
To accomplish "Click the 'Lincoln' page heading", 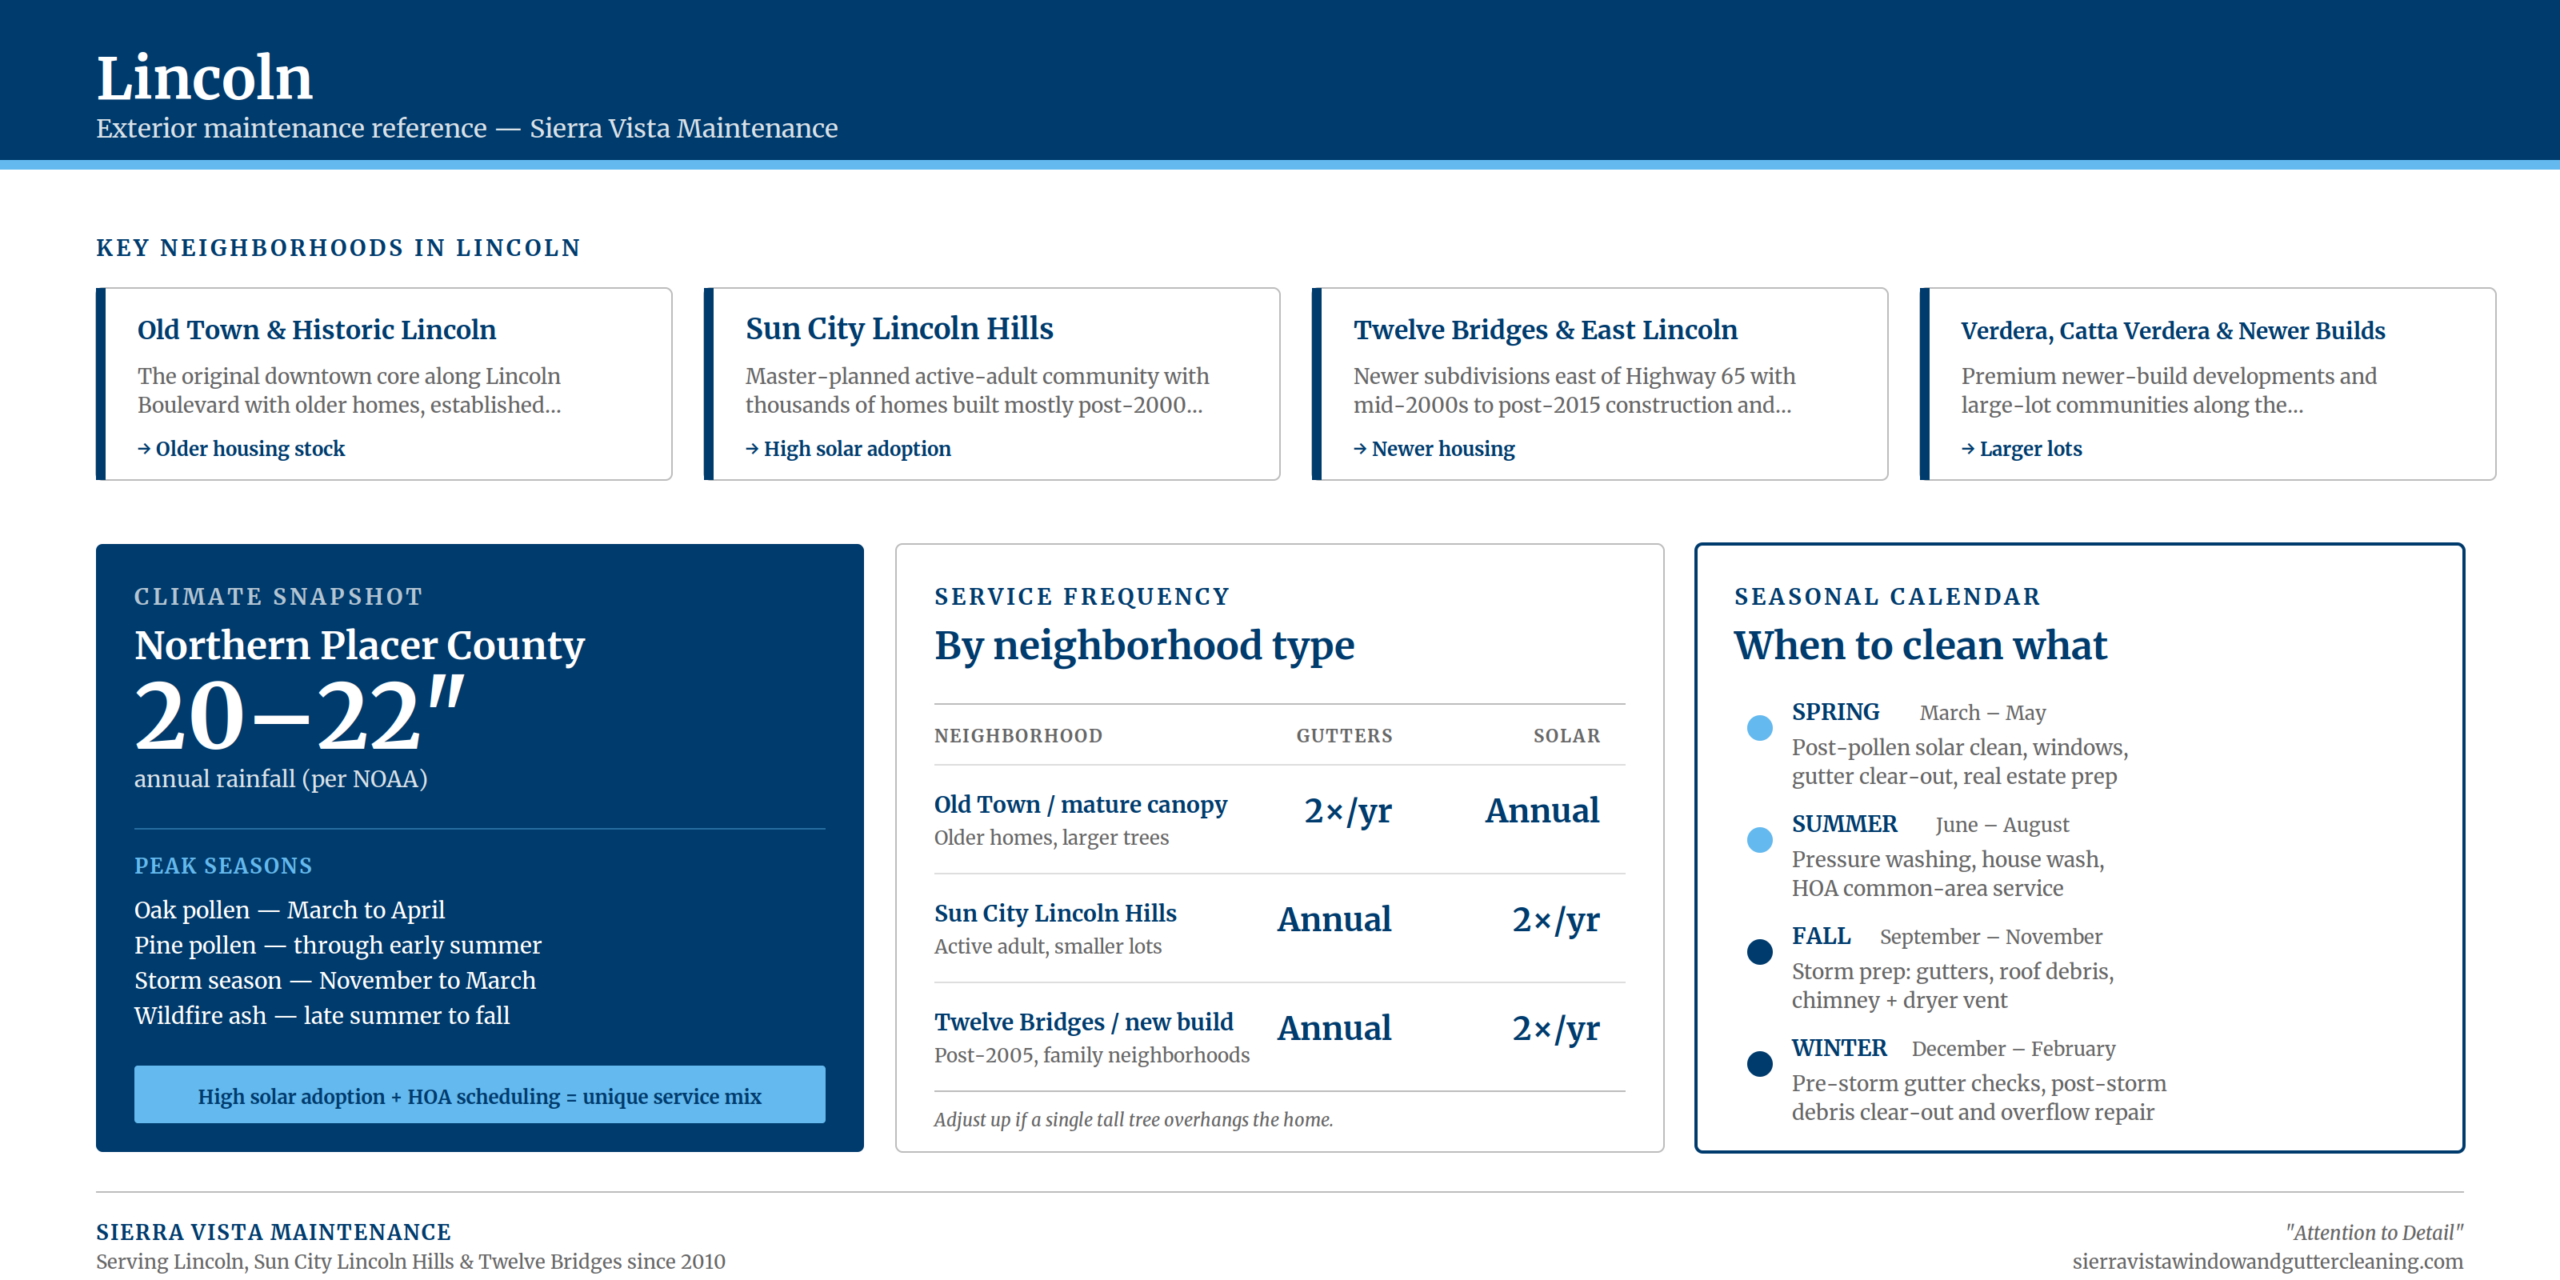I will [x=205, y=78].
